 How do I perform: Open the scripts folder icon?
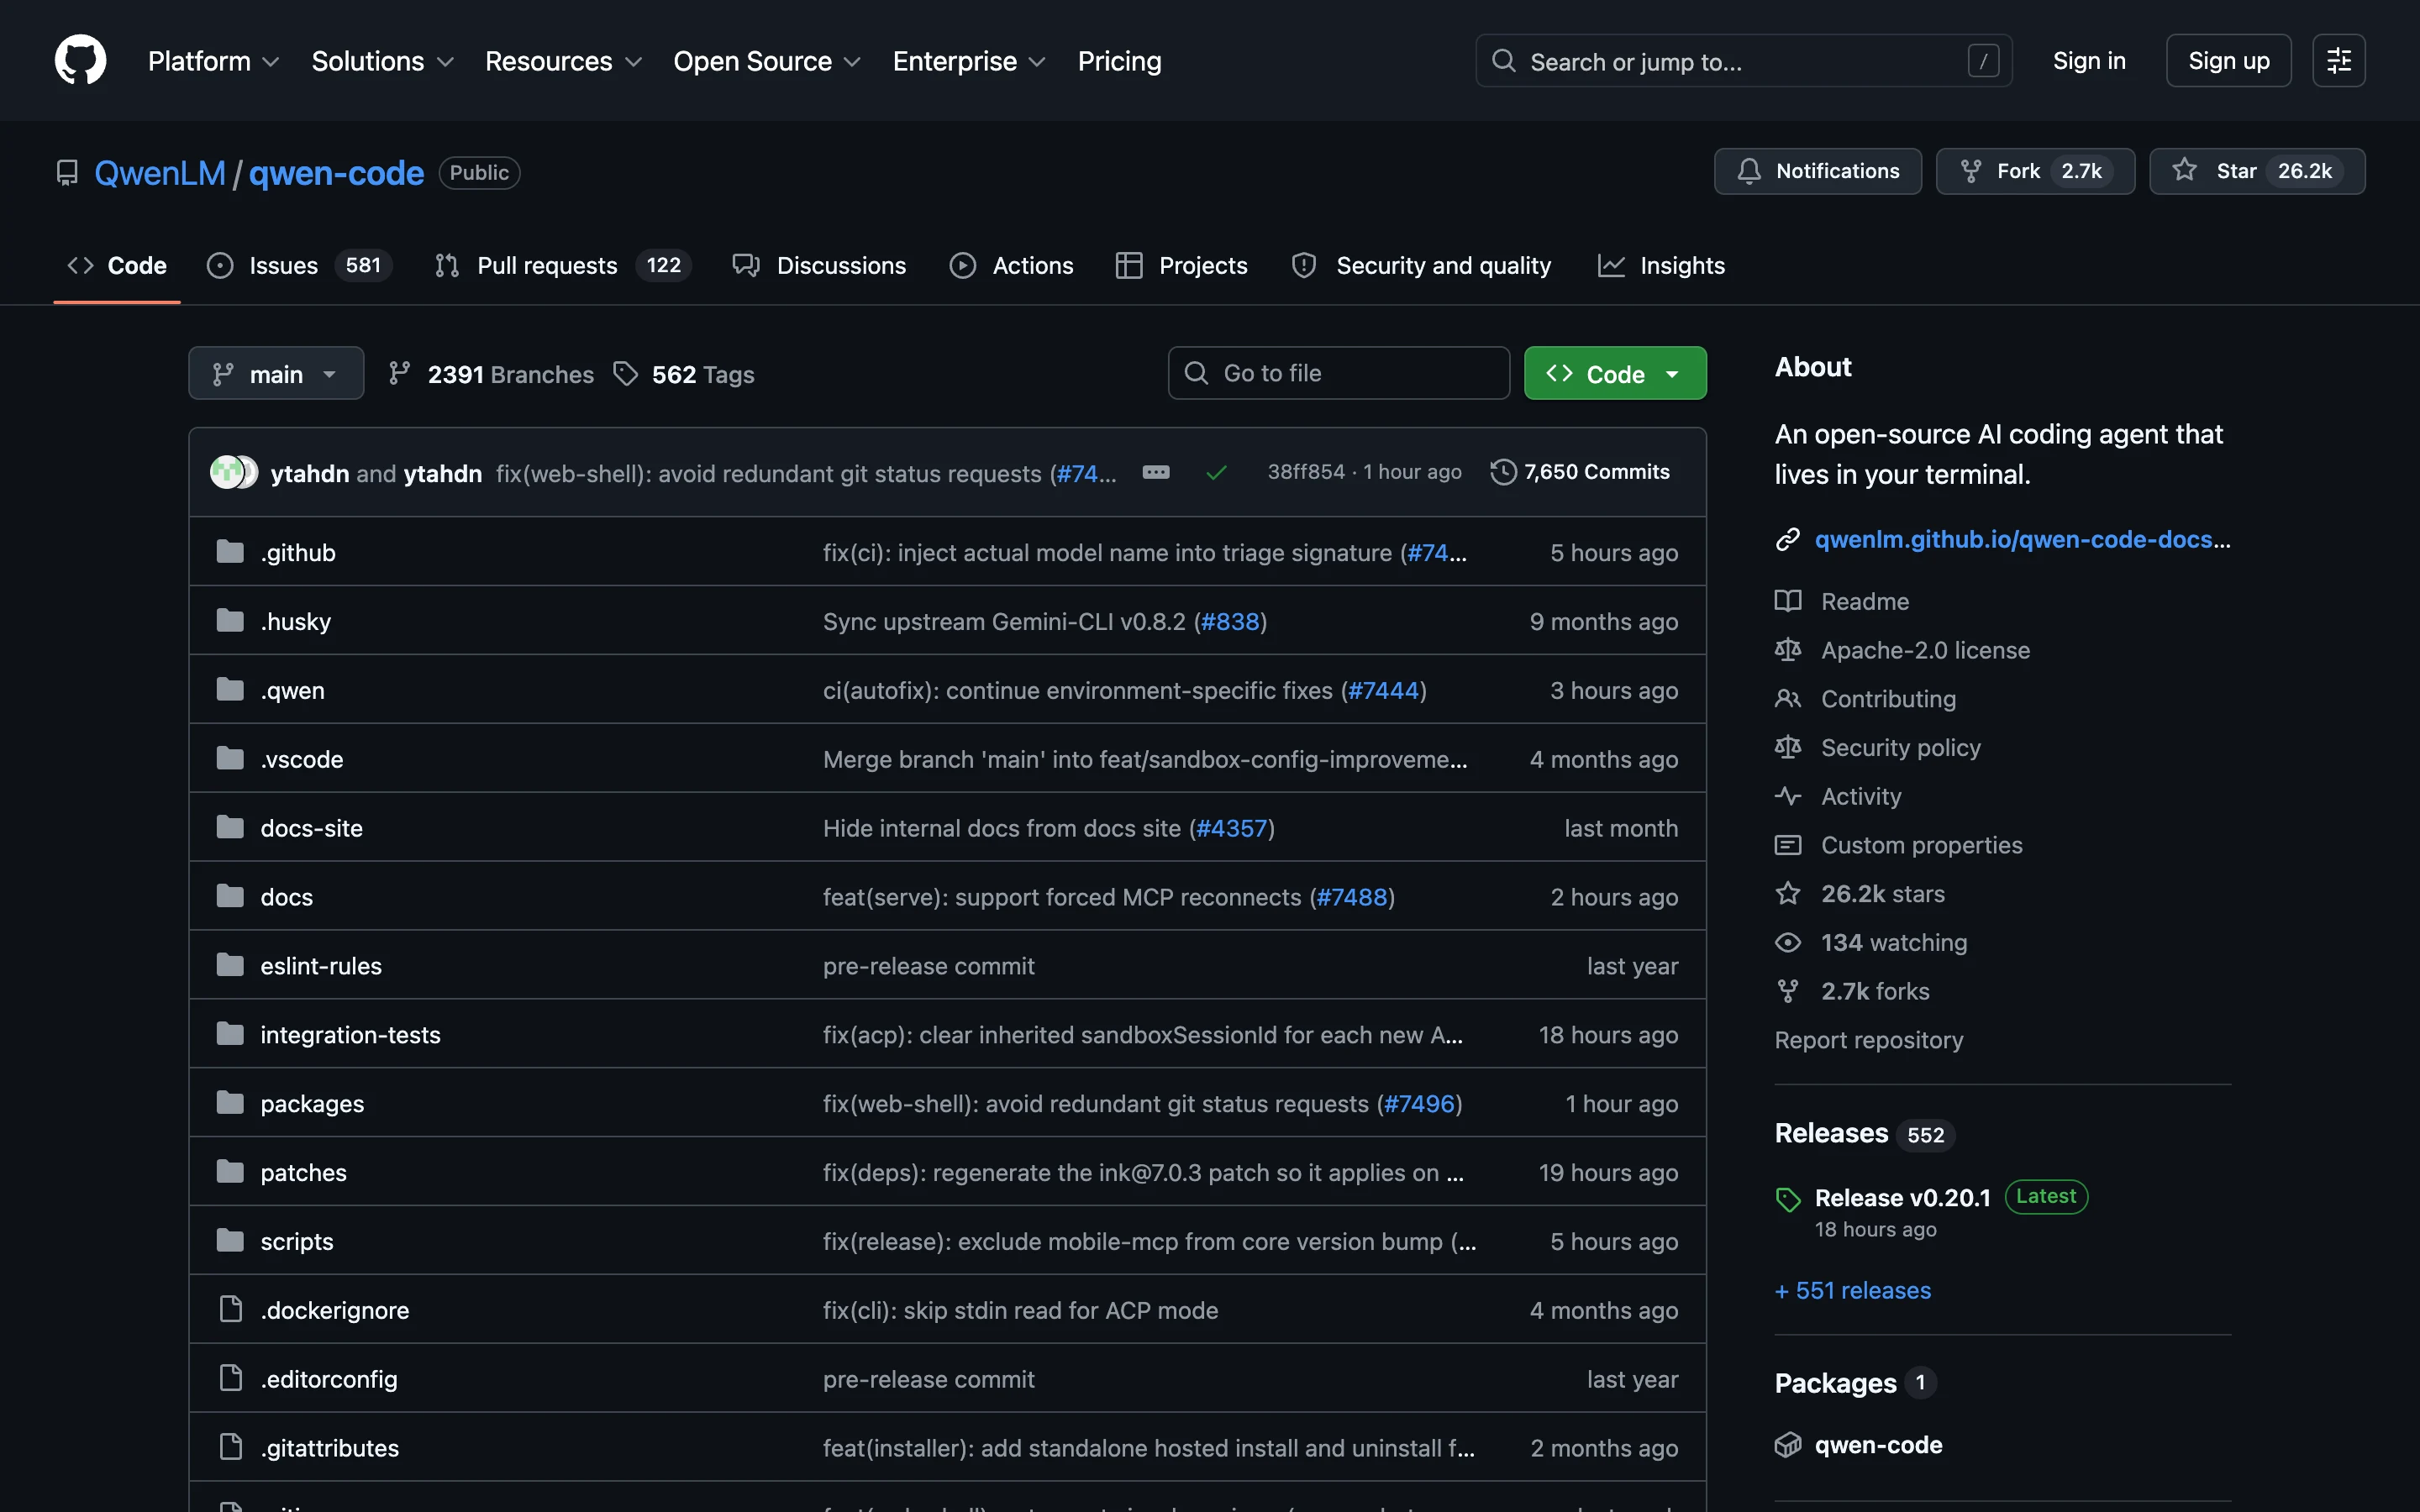tap(230, 1241)
